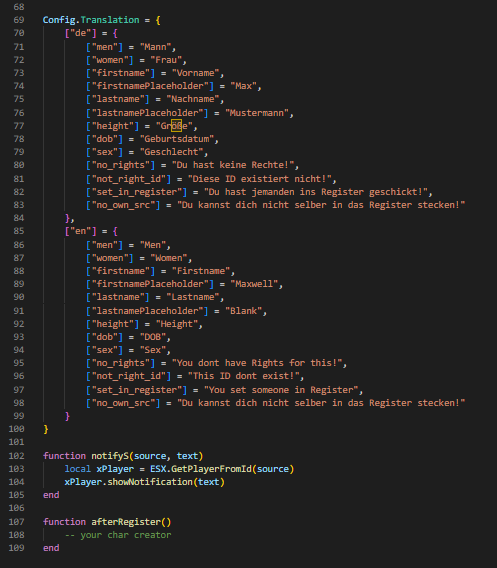This screenshot has height=568, width=497.
Task: Click the "Firstname" string value
Action: click(201, 271)
